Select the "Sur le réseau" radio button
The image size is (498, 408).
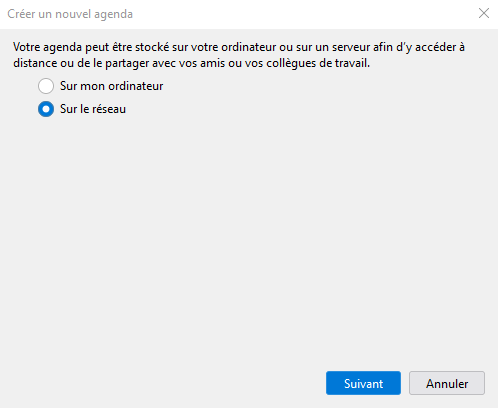click(46, 109)
